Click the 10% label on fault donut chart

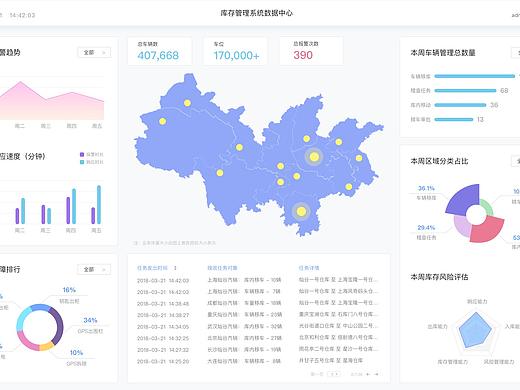click(76, 353)
